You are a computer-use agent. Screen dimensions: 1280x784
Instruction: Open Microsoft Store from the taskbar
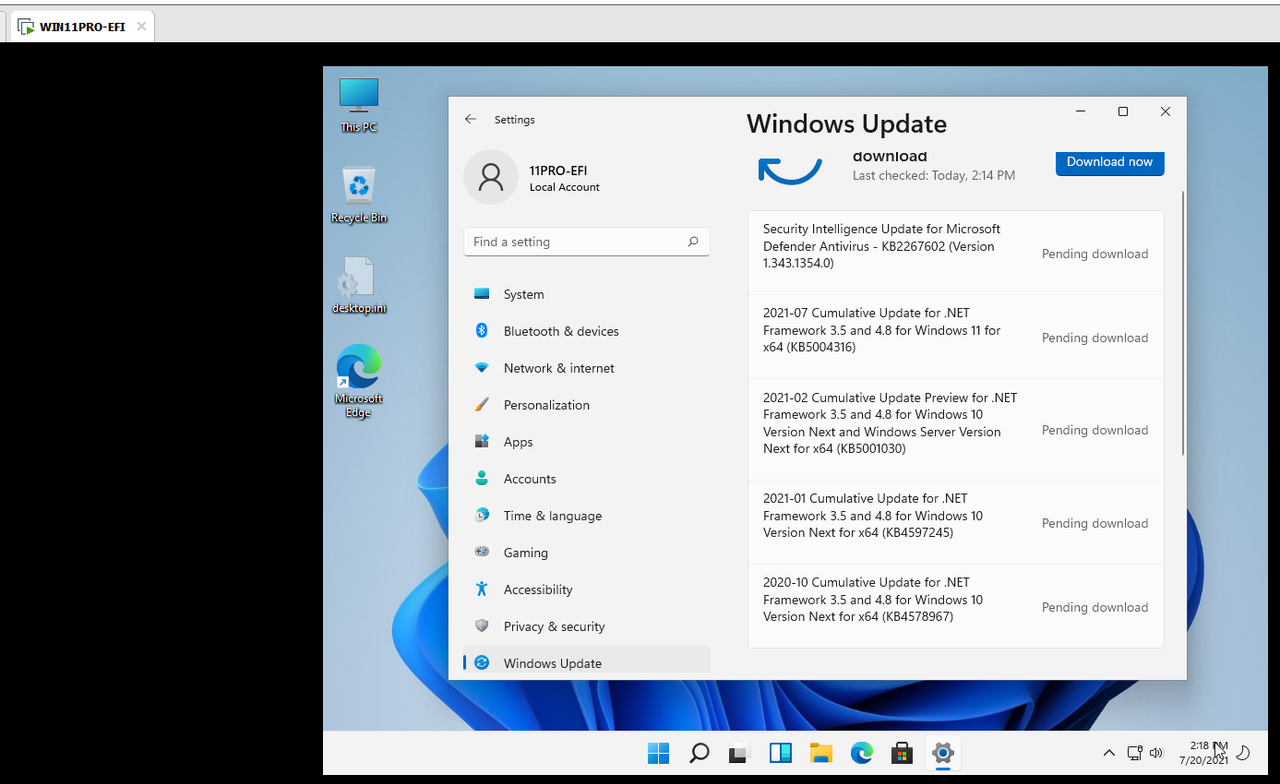click(902, 753)
